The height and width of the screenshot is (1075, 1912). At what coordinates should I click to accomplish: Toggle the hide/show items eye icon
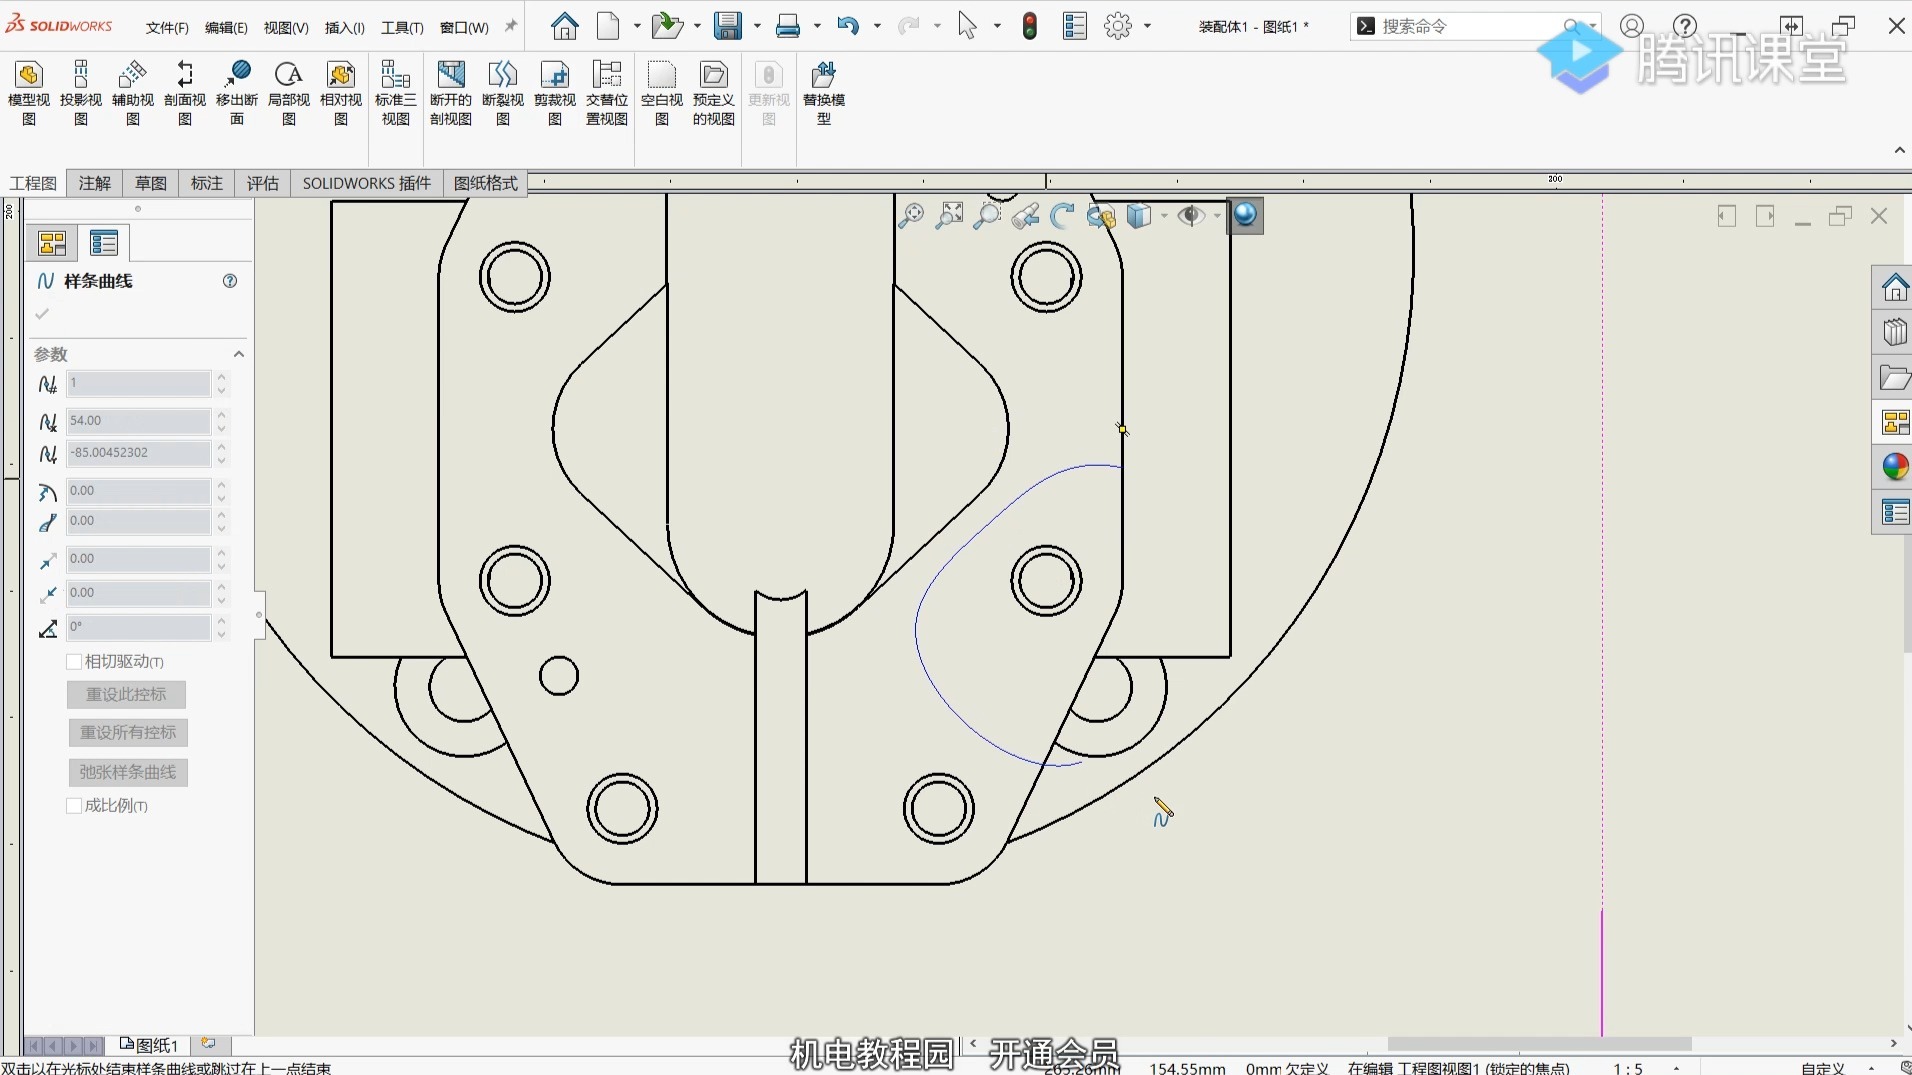[x=1189, y=216]
